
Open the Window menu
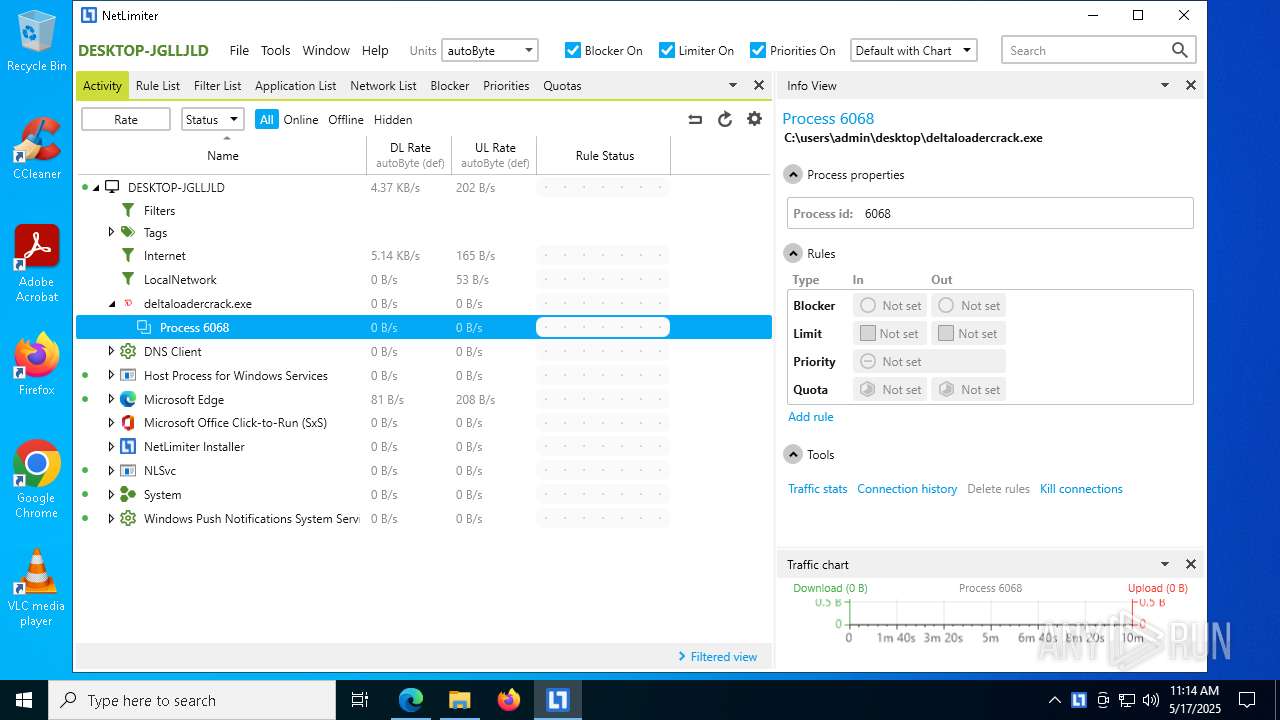pyautogui.click(x=326, y=50)
